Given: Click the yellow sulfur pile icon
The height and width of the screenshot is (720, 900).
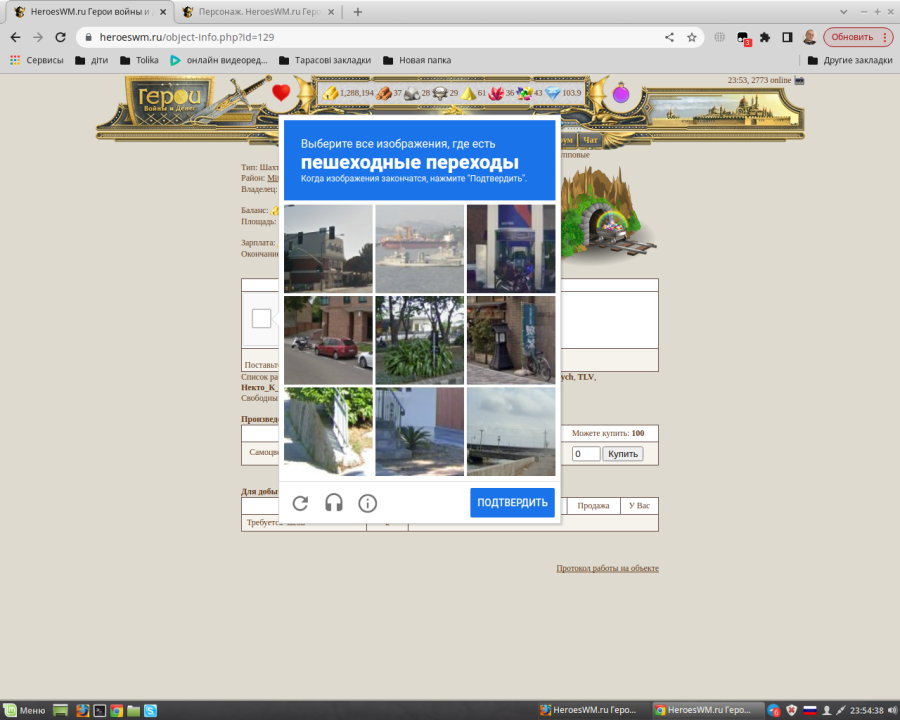Looking at the screenshot, I should (468, 93).
